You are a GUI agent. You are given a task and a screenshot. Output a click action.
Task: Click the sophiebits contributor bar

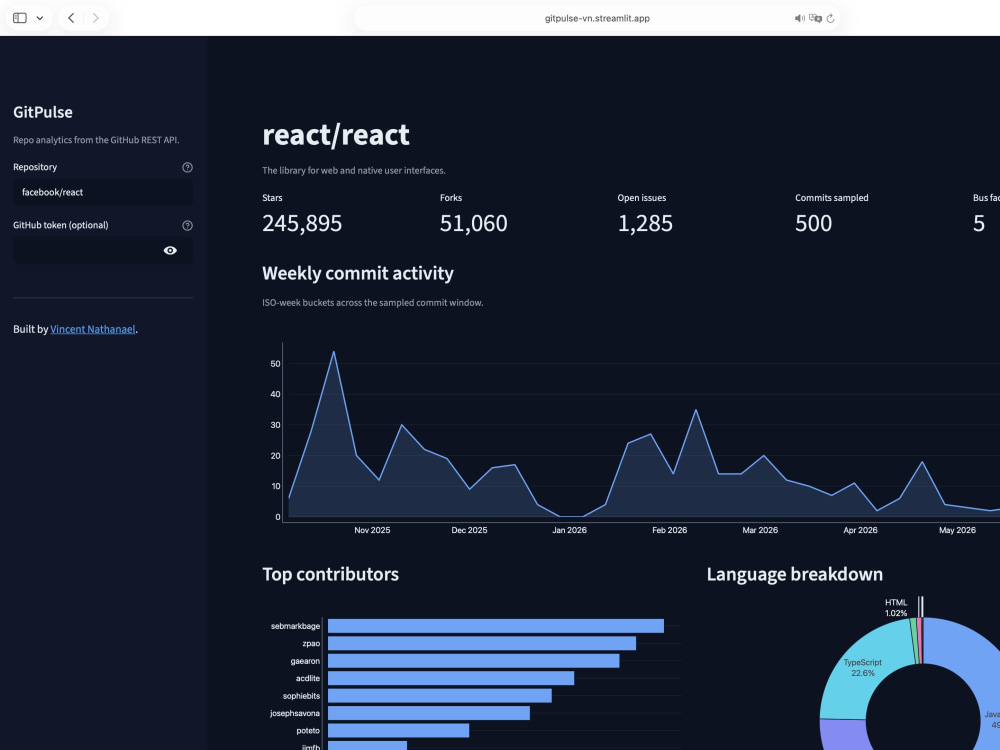click(x=439, y=696)
